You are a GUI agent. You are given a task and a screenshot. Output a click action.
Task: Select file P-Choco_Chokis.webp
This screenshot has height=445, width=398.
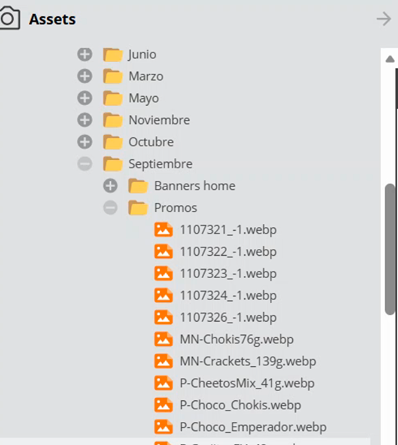point(241,405)
